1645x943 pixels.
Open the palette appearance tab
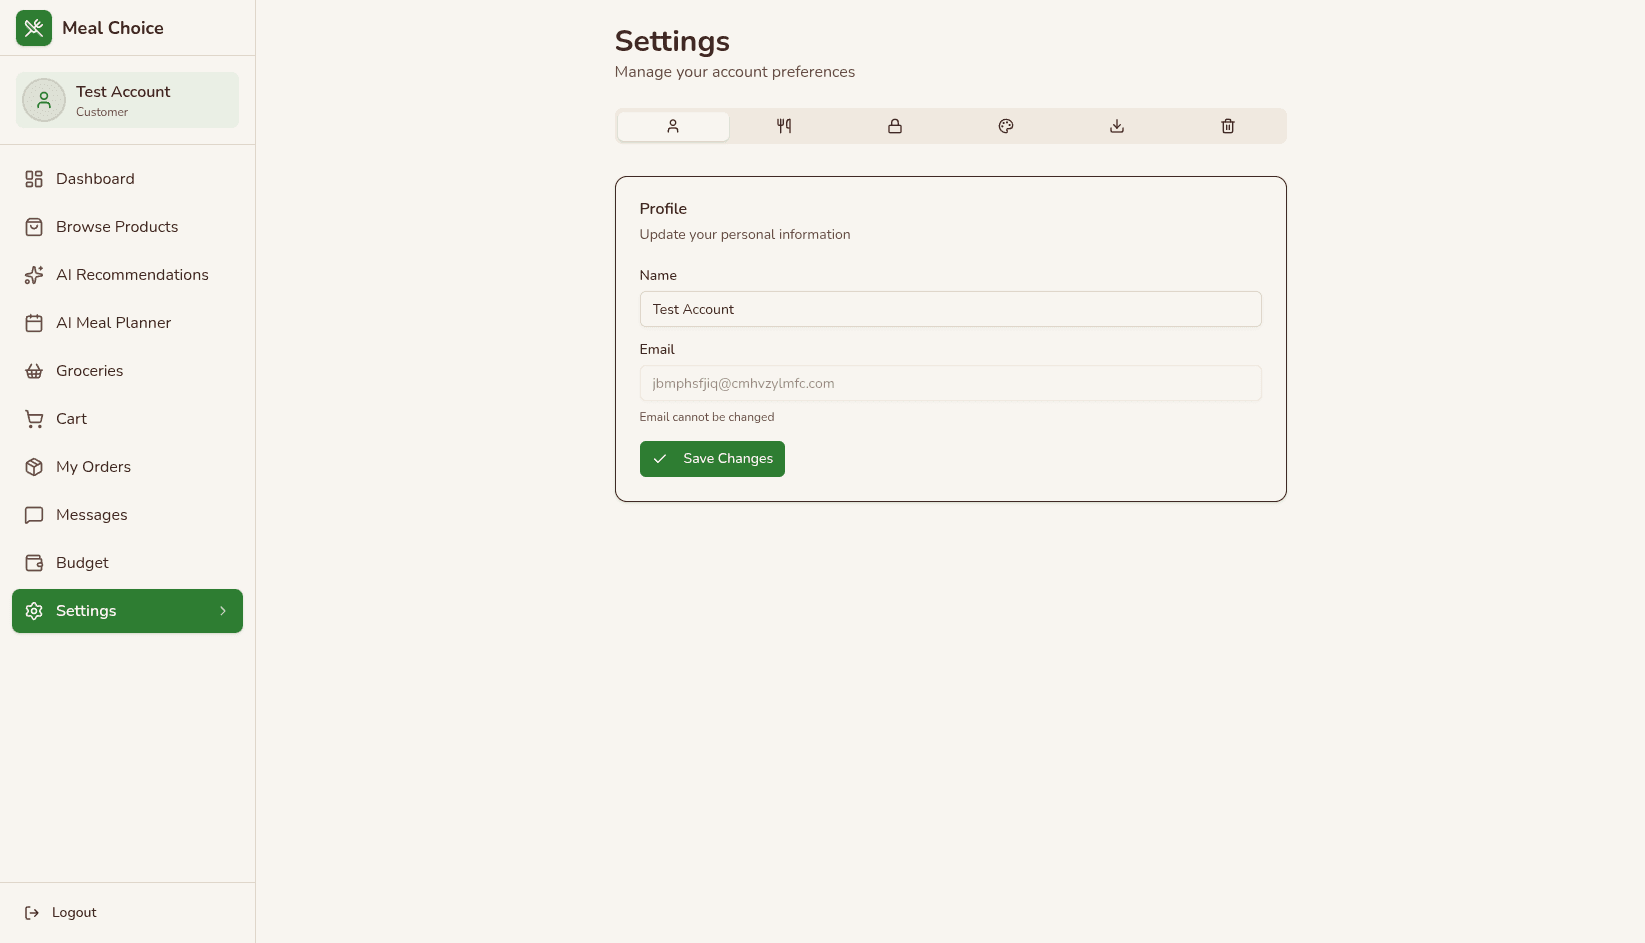tap(1006, 126)
